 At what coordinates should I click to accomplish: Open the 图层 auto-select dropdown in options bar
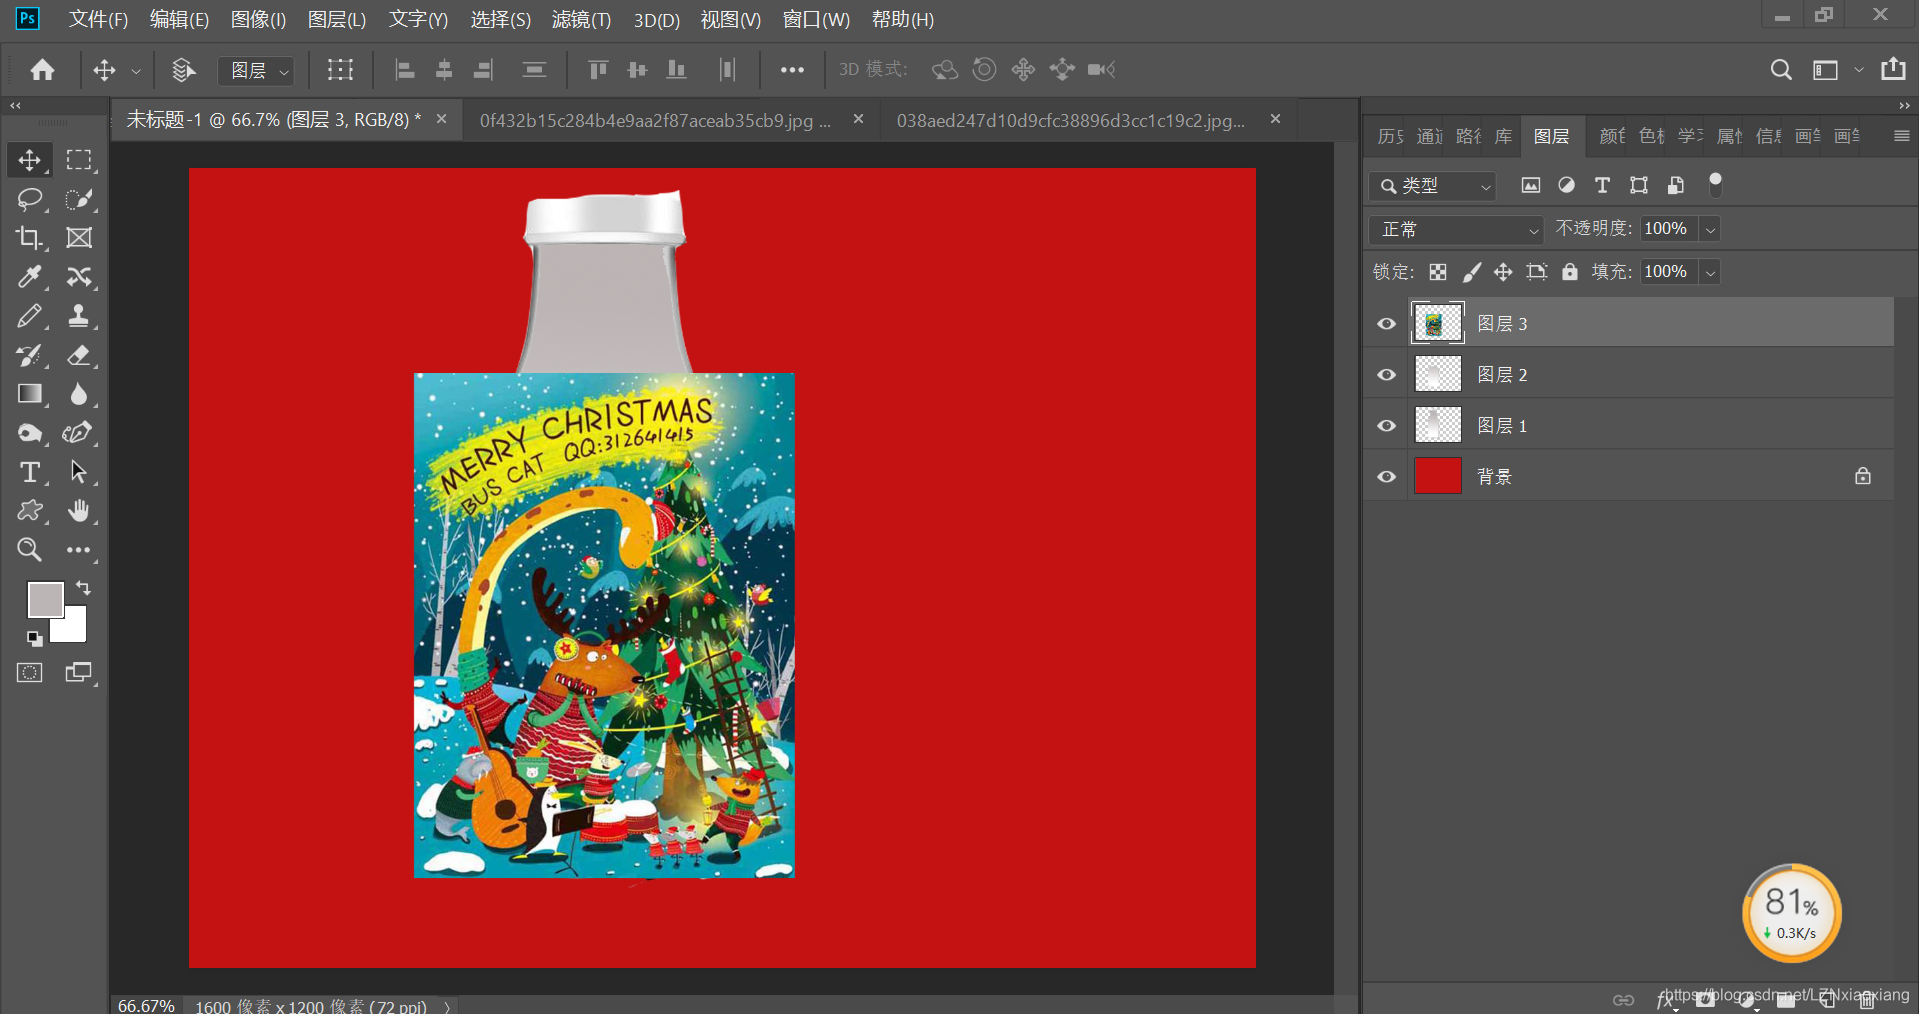[256, 70]
